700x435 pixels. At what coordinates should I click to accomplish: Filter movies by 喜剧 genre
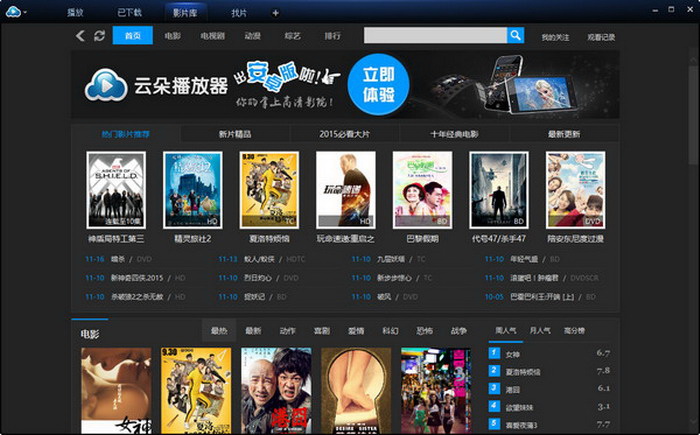coord(321,330)
